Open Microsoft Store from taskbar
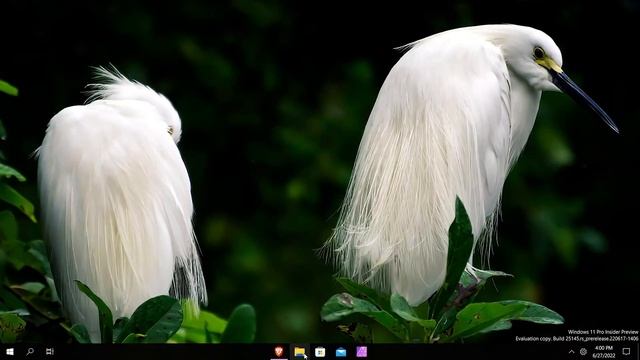This screenshot has height=360, width=640. (x=320, y=352)
